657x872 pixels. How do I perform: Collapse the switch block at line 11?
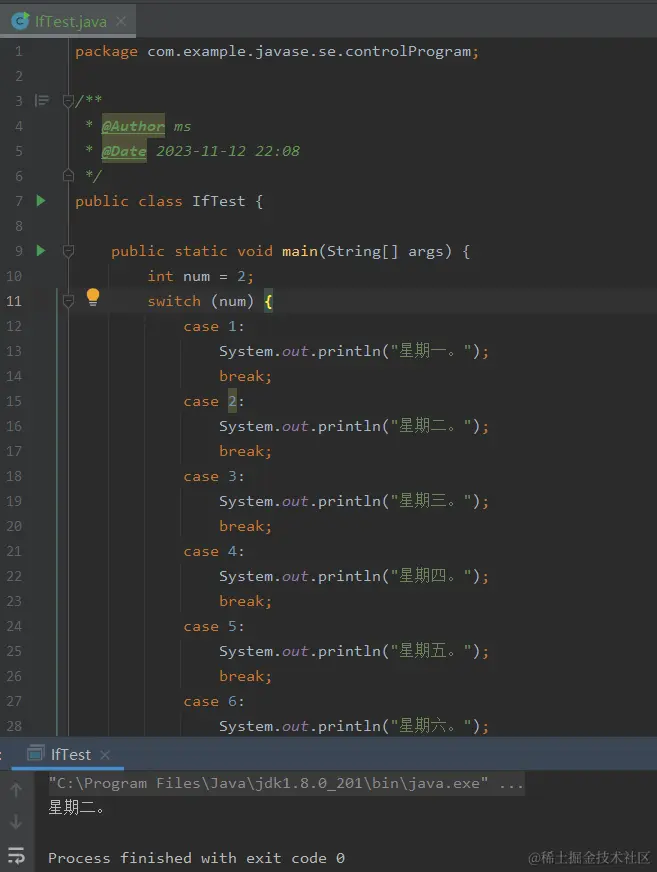click(68, 301)
